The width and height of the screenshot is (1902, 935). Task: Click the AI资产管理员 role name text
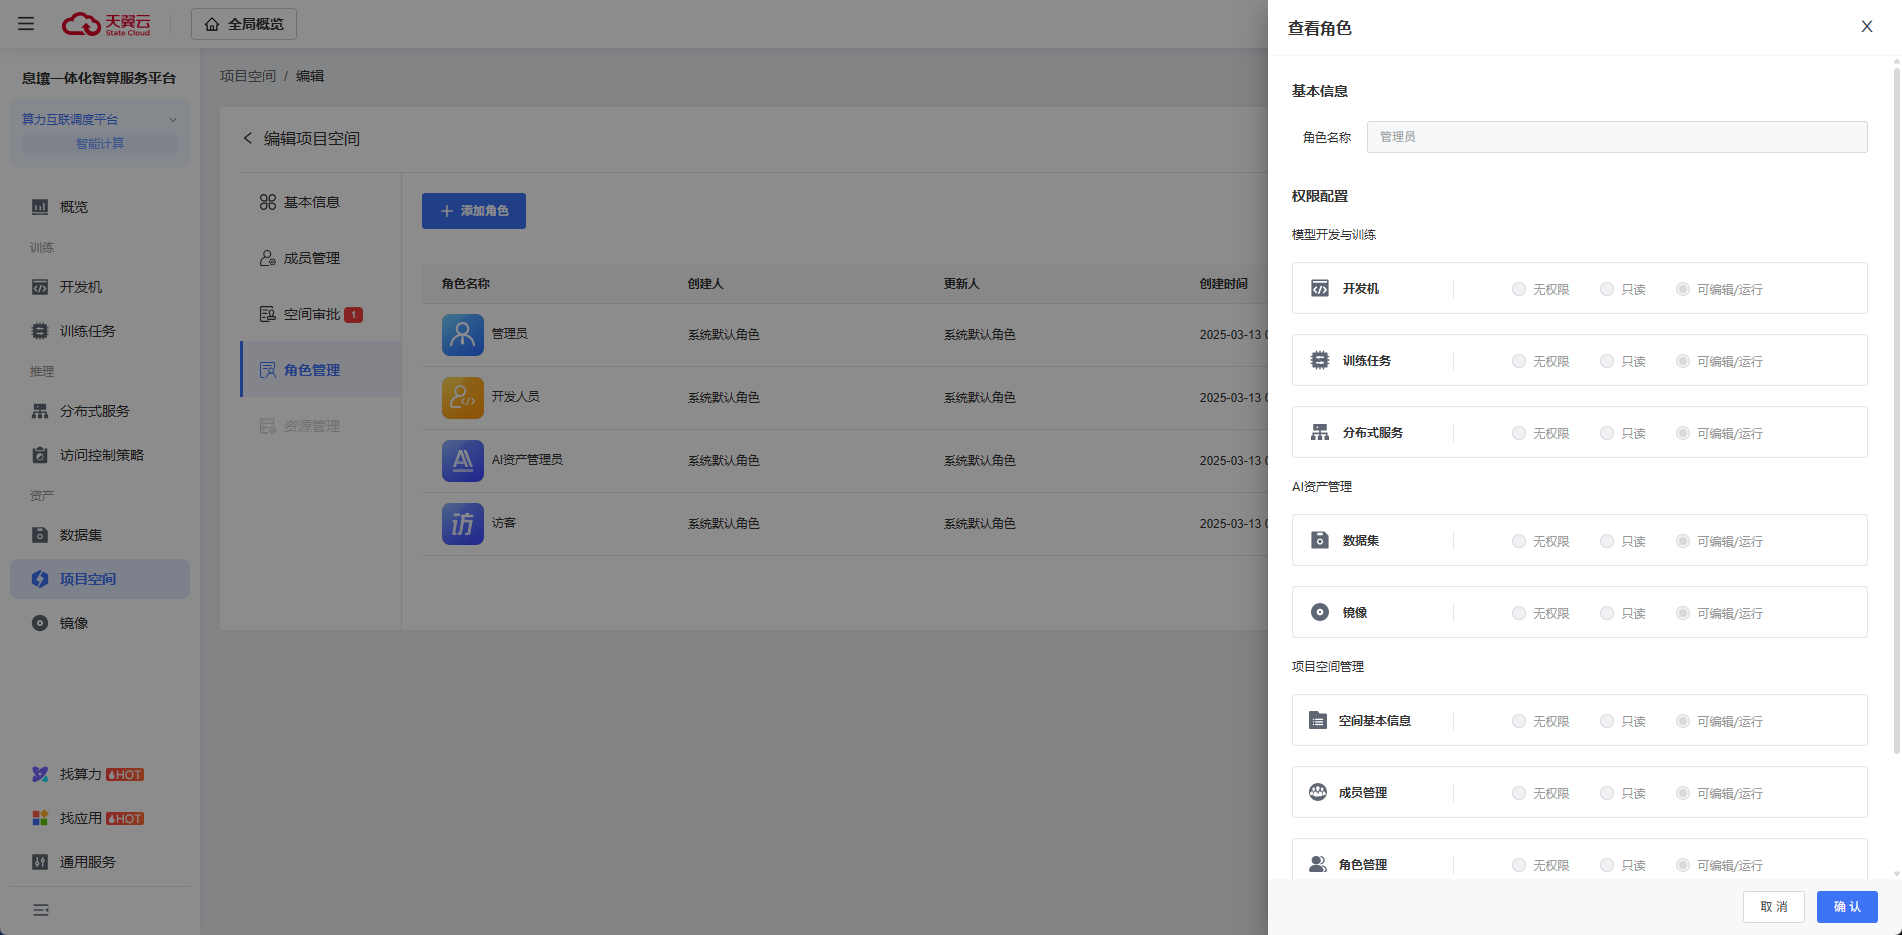pyautogui.click(x=527, y=460)
